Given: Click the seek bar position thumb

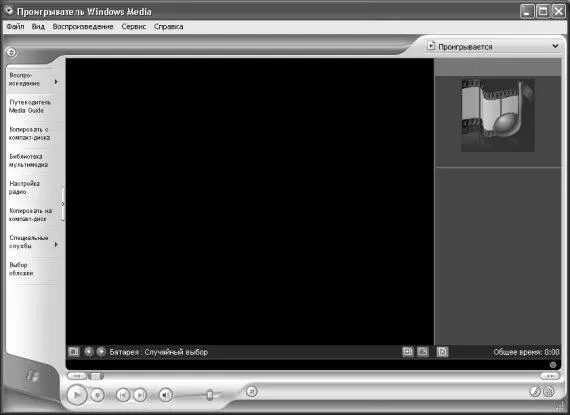Looking at the screenshot, I should tap(96, 375).
